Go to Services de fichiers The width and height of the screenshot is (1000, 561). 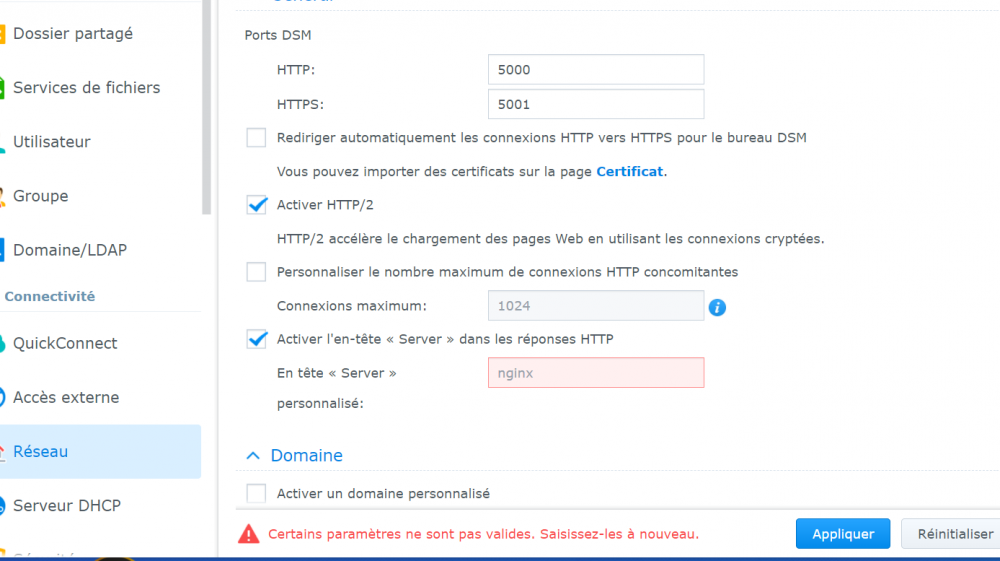point(86,88)
